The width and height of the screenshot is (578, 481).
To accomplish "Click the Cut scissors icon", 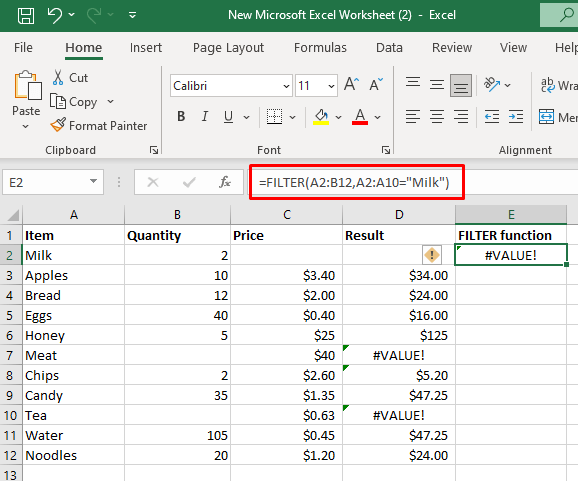I will click(x=58, y=78).
